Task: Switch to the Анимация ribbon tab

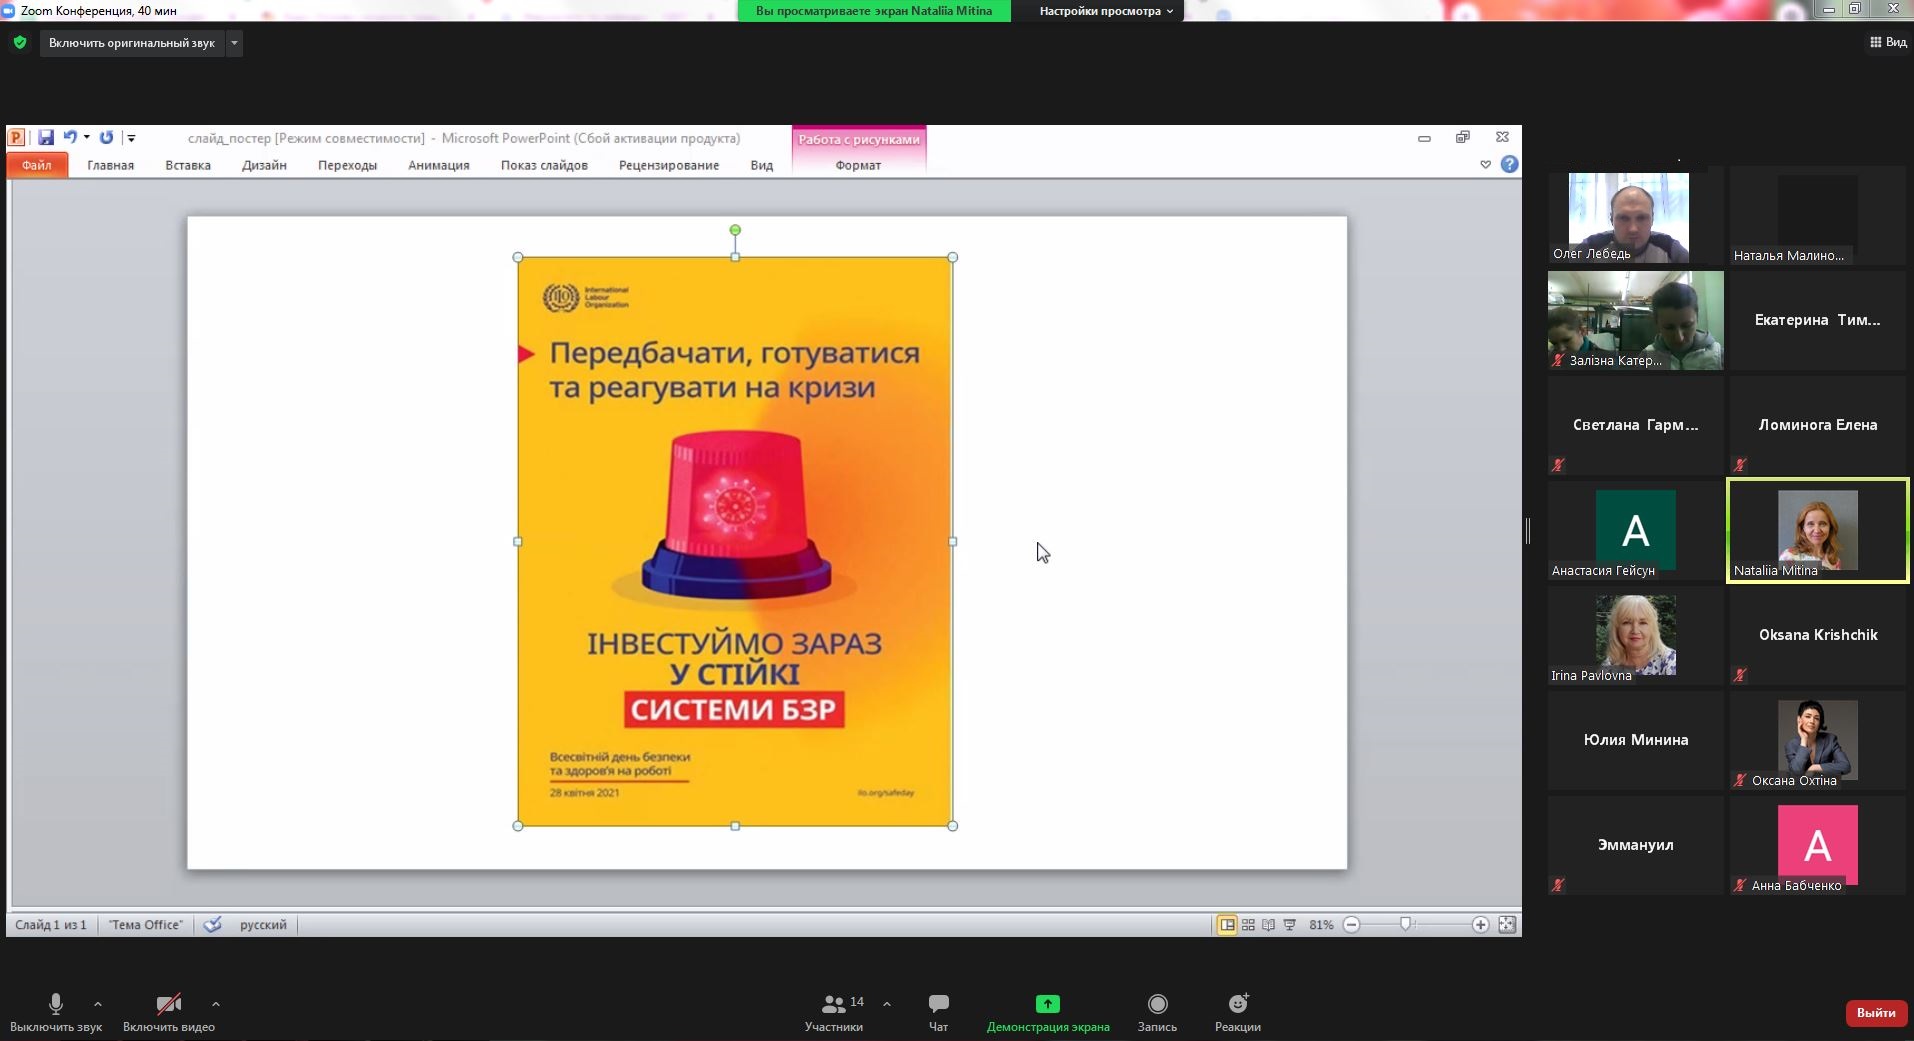Action: [438, 165]
